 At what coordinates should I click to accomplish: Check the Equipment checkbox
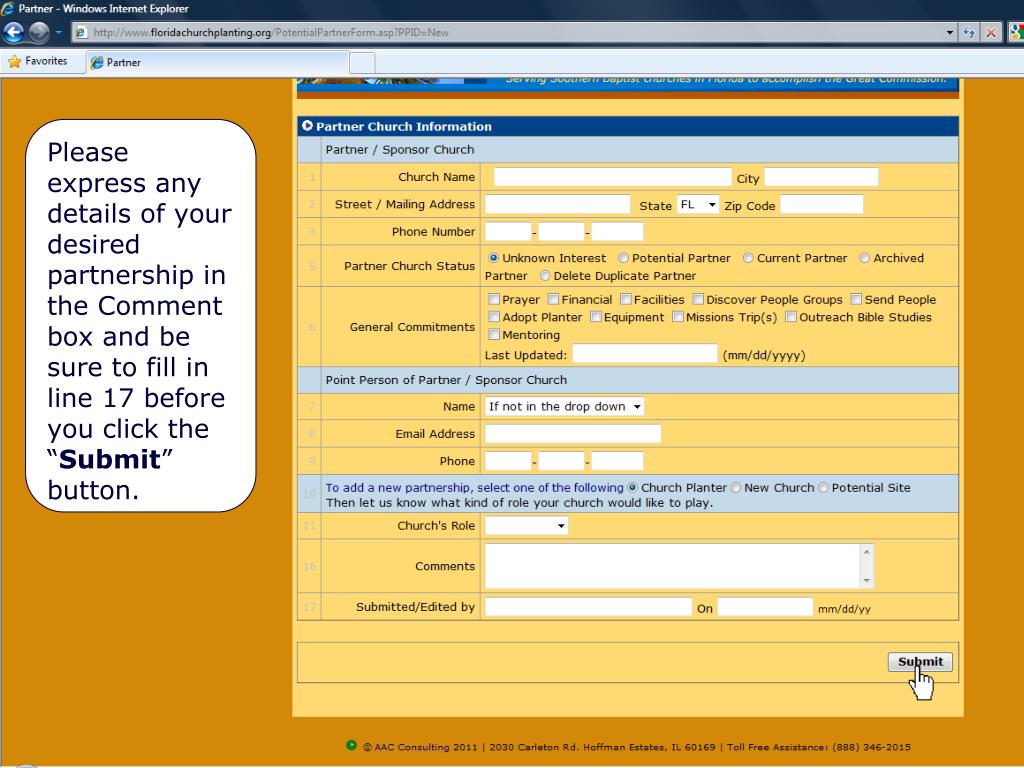coord(596,317)
